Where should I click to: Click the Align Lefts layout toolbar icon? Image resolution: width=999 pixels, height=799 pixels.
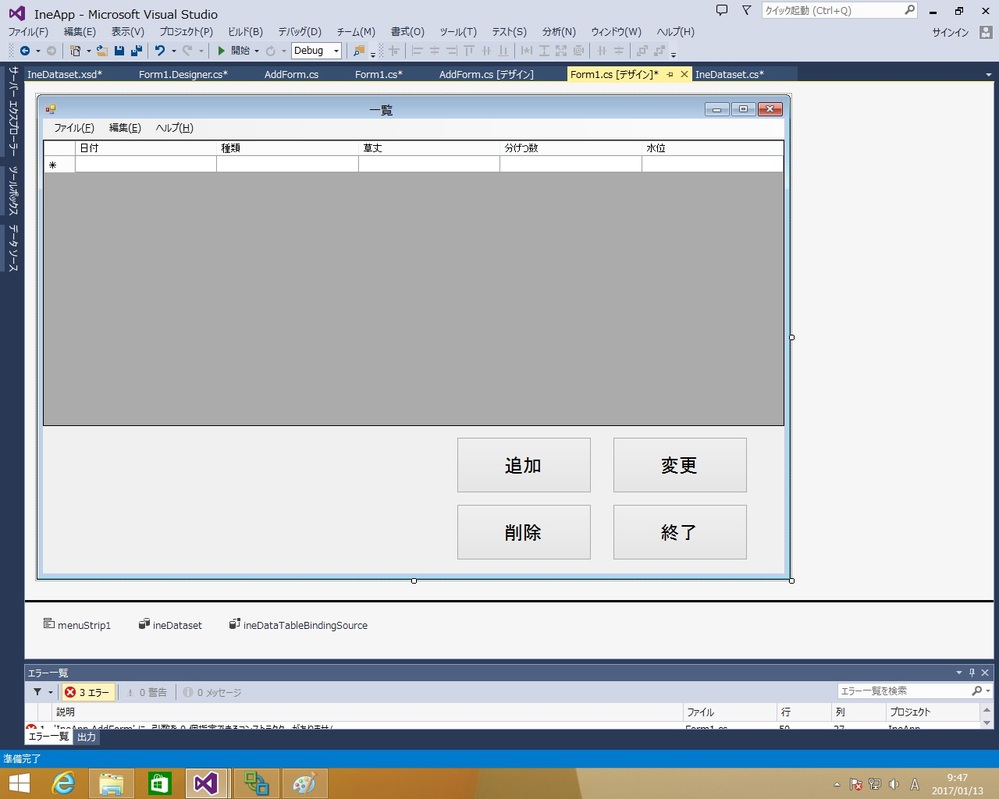click(417, 50)
